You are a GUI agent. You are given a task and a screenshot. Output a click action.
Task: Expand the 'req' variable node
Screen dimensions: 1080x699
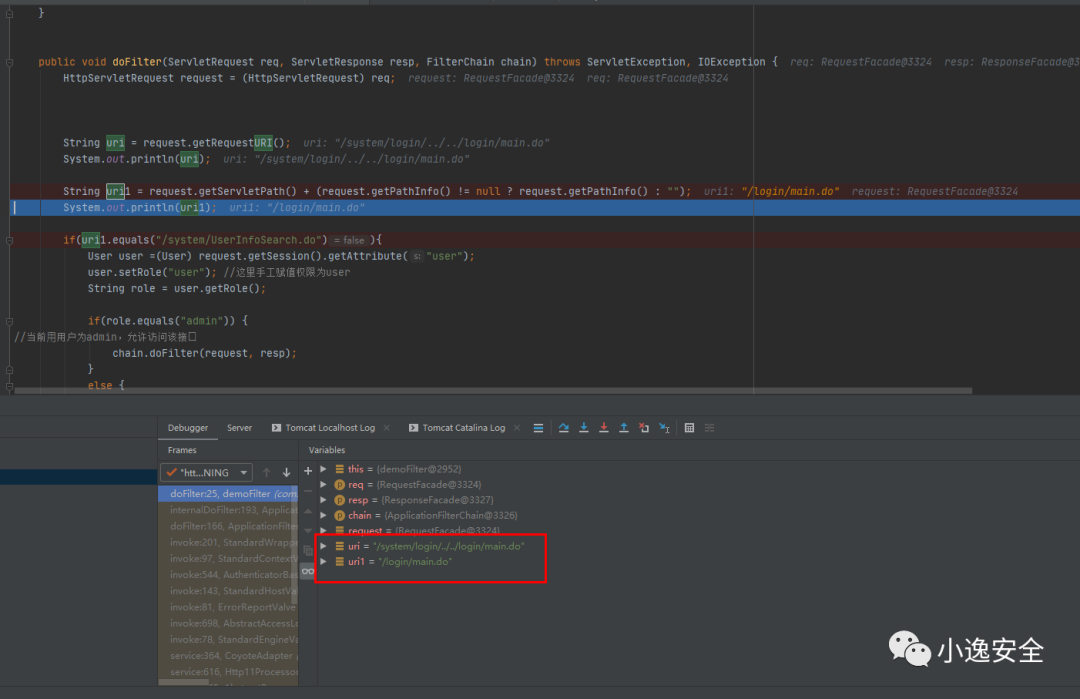(x=323, y=484)
